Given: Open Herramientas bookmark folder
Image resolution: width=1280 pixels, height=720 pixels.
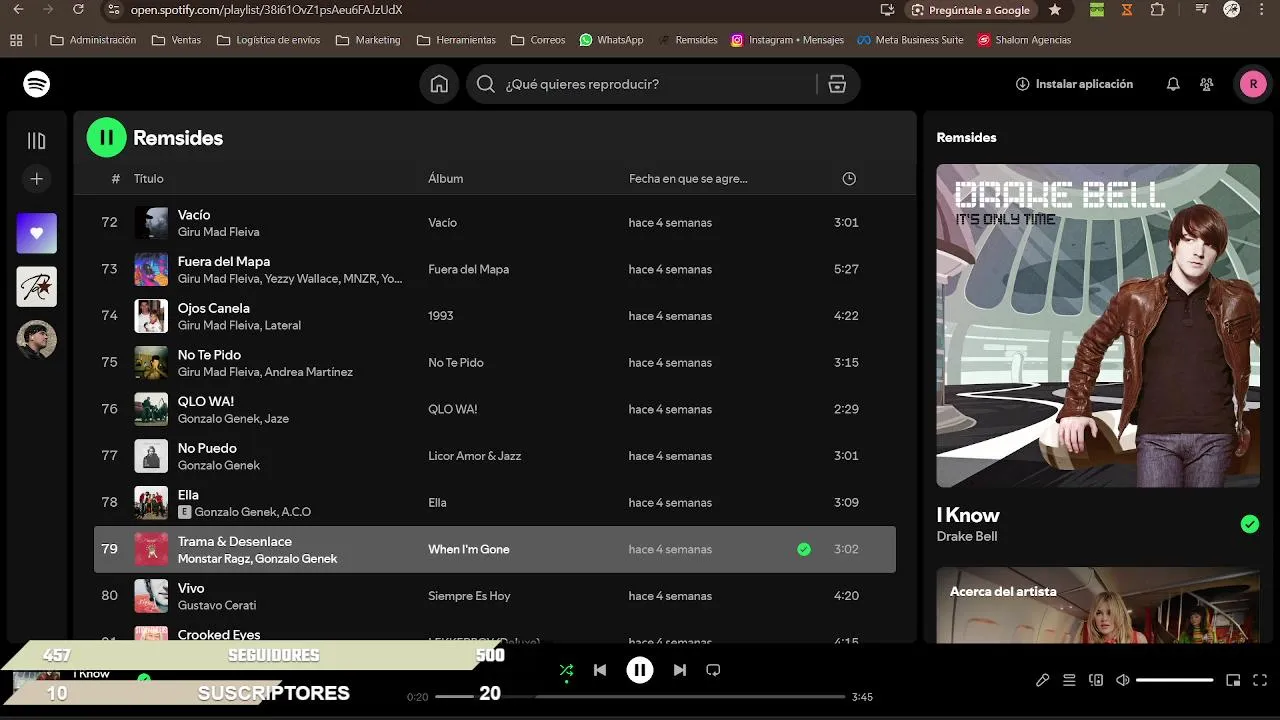Looking at the screenshot, I should [x=456, y=40].
